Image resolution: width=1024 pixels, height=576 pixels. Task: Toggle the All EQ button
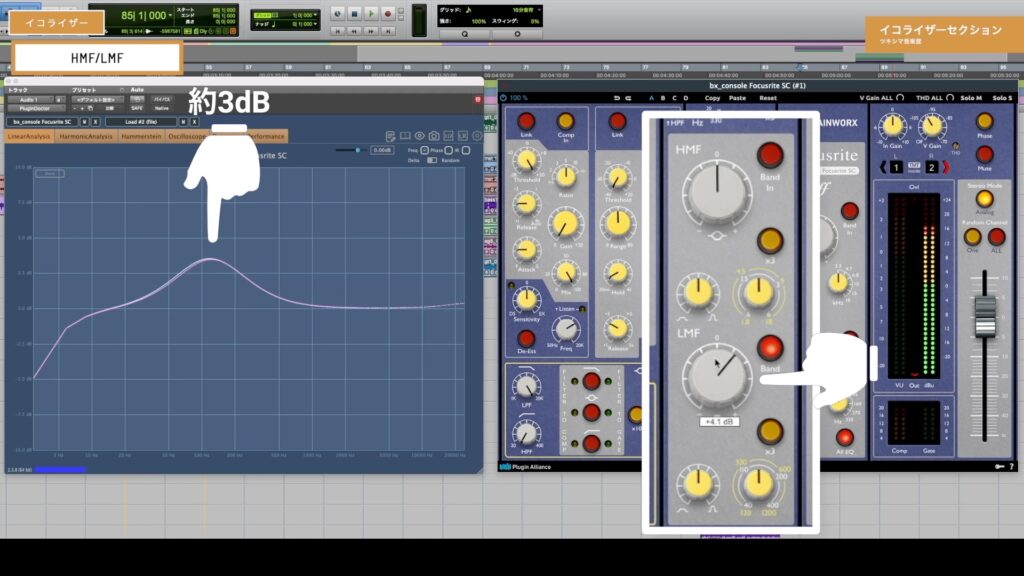point(844,437)
